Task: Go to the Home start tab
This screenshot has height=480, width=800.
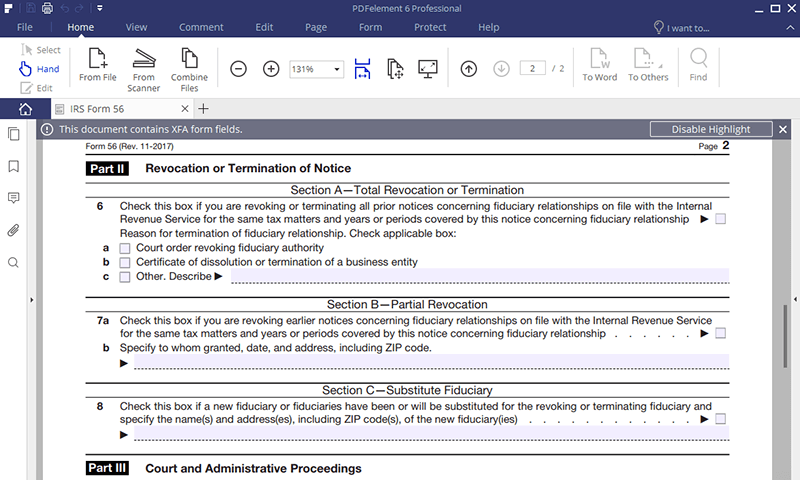Action: [25, 109]
